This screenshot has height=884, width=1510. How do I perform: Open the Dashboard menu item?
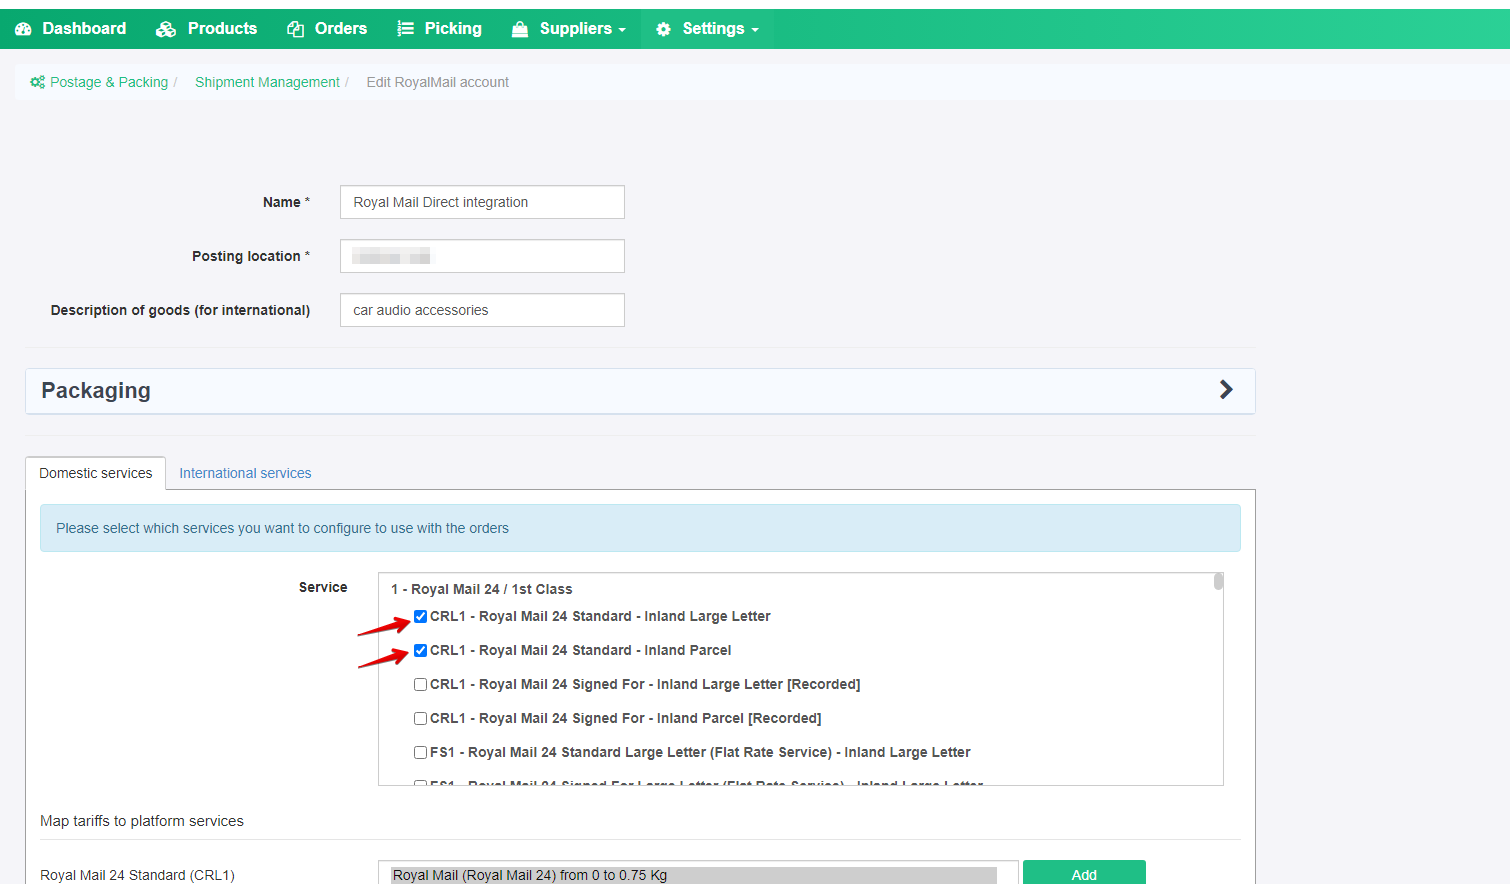(71, 29)
